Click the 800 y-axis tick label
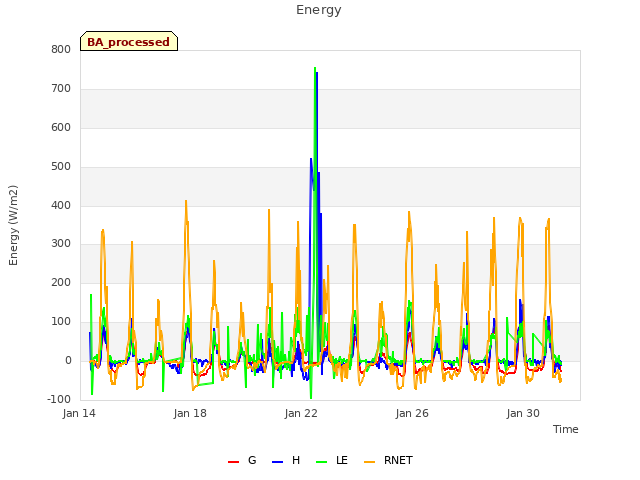This screenshot has width=640, height=480. coord(61,50)
